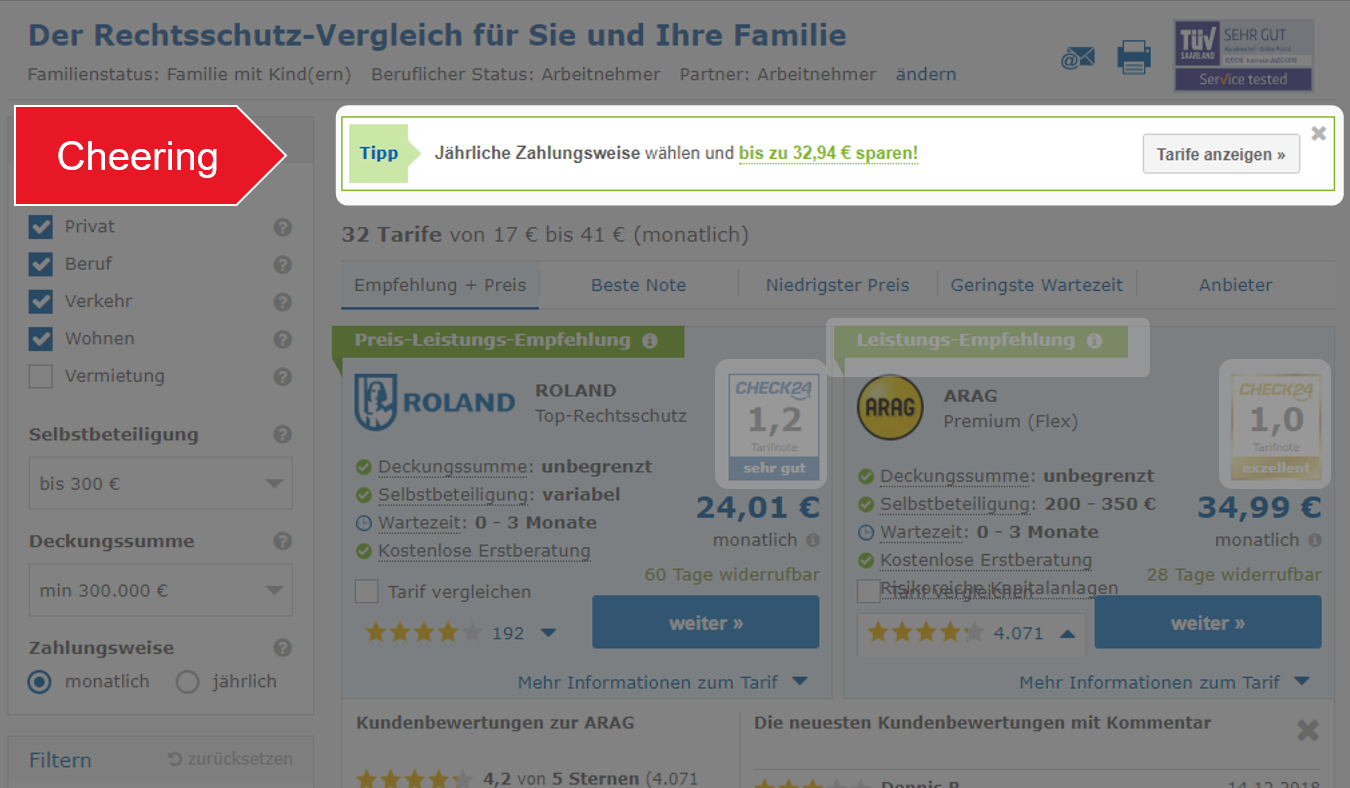Viewport: 1350px width, 788px height.
Task: Select the jährlich payment radio button
Action: (x=187, y=682)
